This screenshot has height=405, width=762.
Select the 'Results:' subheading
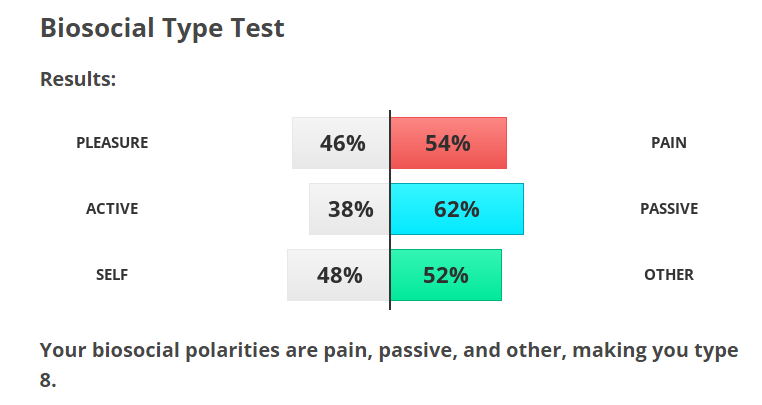coord(78,78)
